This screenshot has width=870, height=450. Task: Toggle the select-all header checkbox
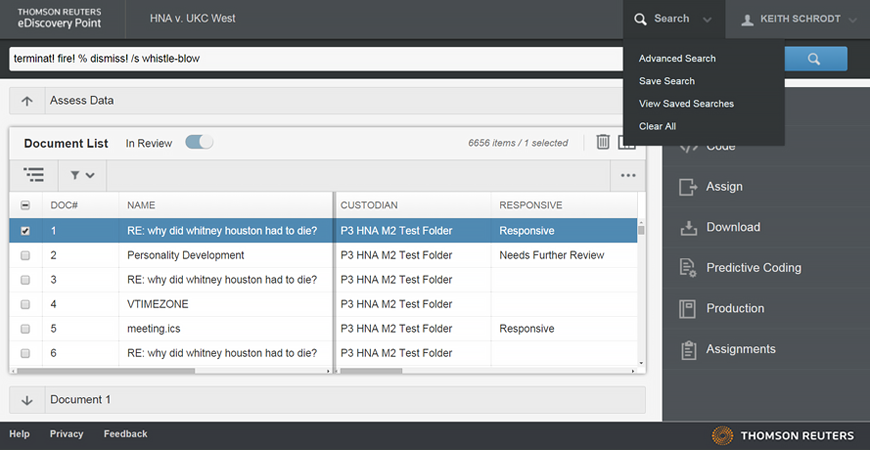click(25, 205)
